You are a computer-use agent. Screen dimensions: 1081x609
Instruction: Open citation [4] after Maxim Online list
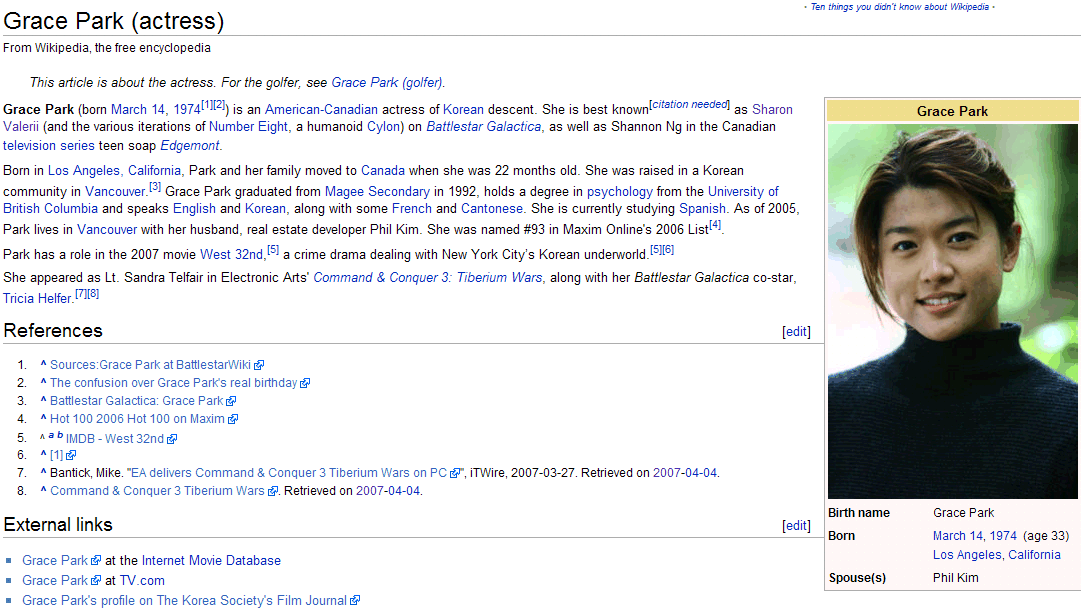point(715,225)
